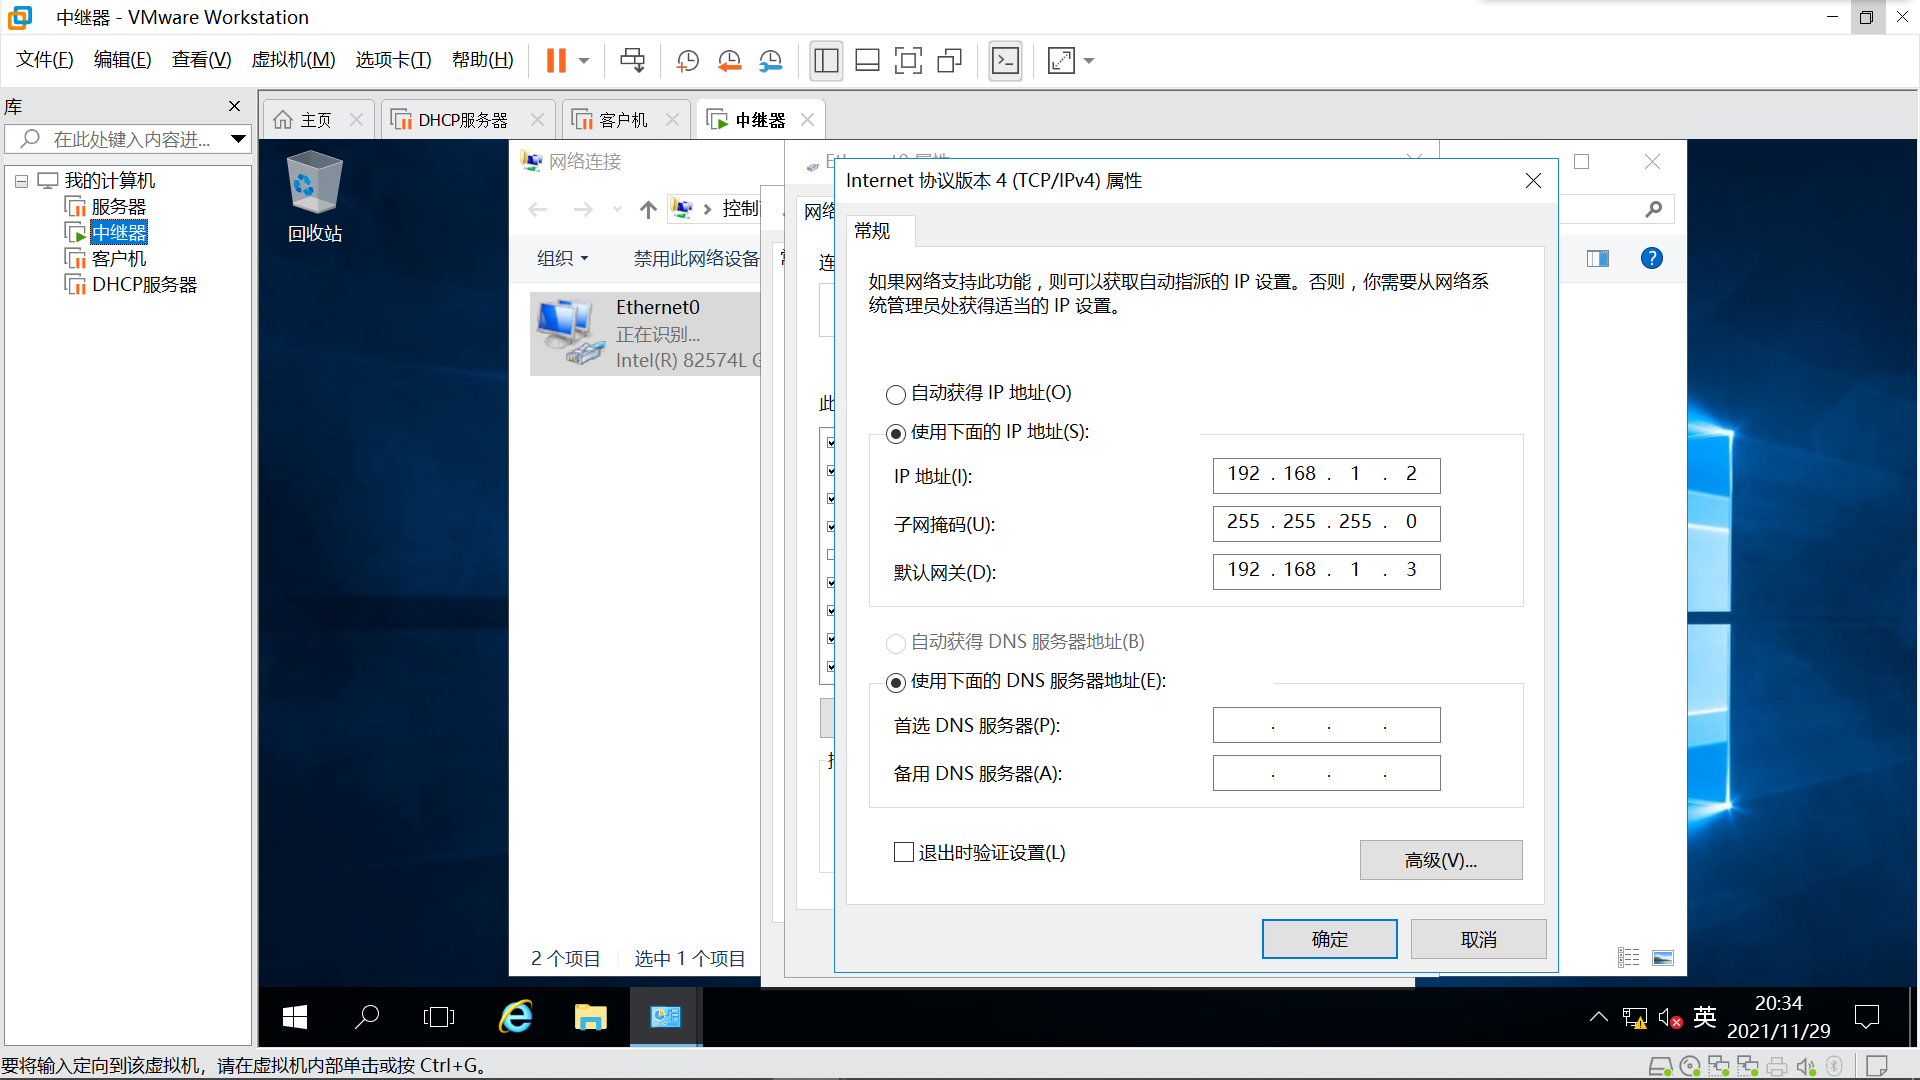This screenshot has width=1920, height=1080.
Task: Take a snapshot of the VM
Action: (687, 61)
